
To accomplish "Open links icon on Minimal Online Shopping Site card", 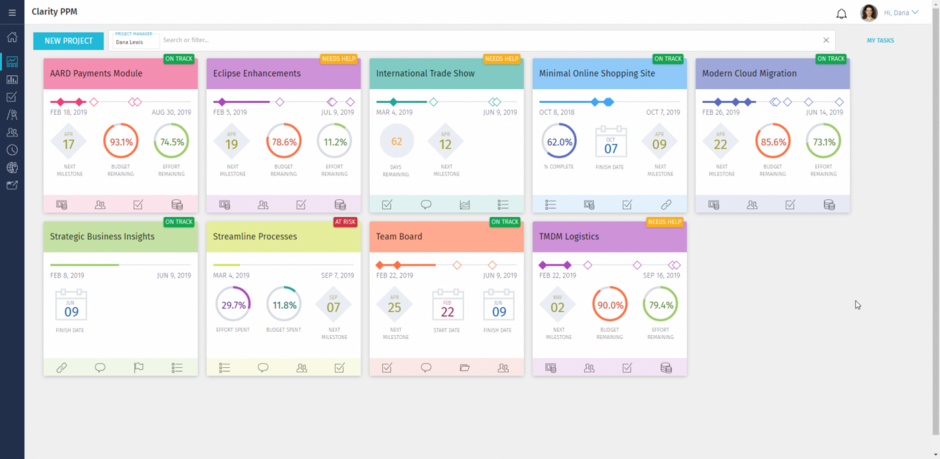I will click(x=666, y=205).
